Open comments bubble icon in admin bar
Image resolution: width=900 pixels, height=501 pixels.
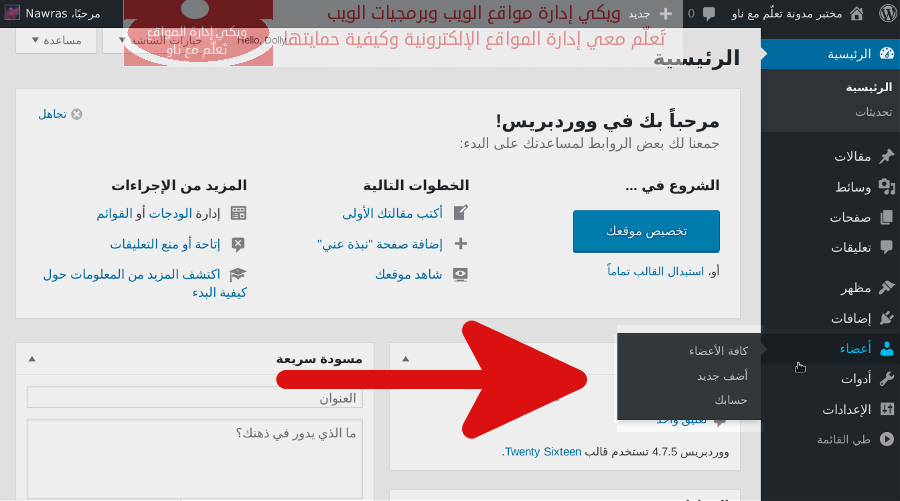click(708, 14)
